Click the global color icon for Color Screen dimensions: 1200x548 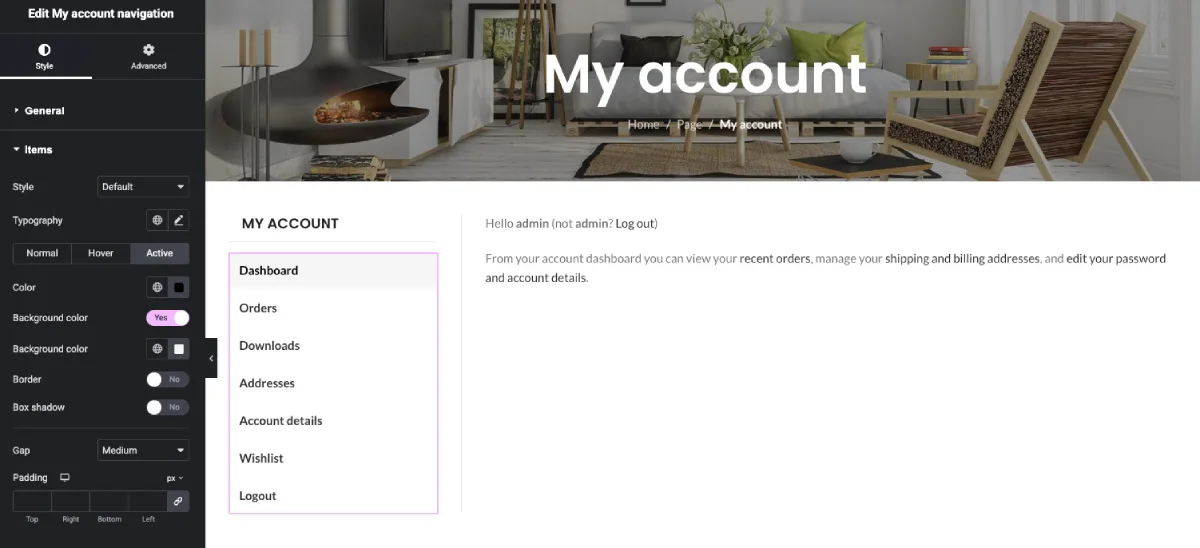tap(157, 288)
